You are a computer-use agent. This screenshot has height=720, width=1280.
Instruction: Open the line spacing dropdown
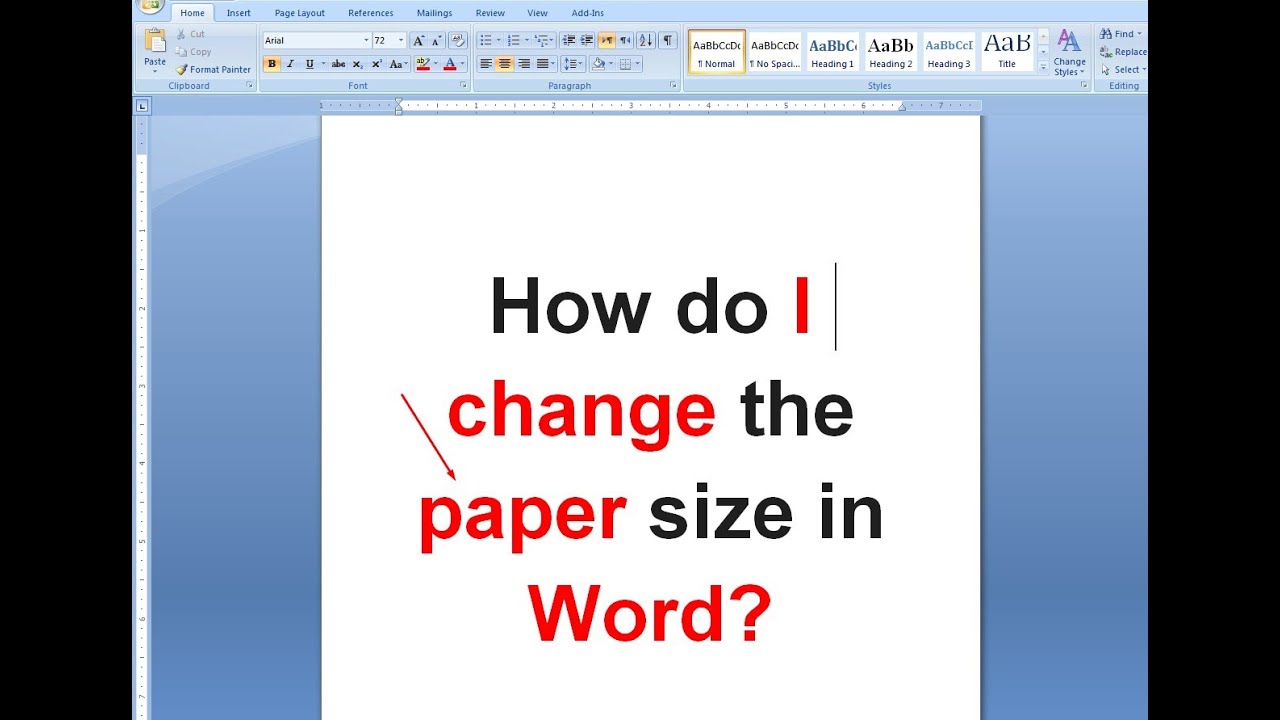(x=572, y=64)
